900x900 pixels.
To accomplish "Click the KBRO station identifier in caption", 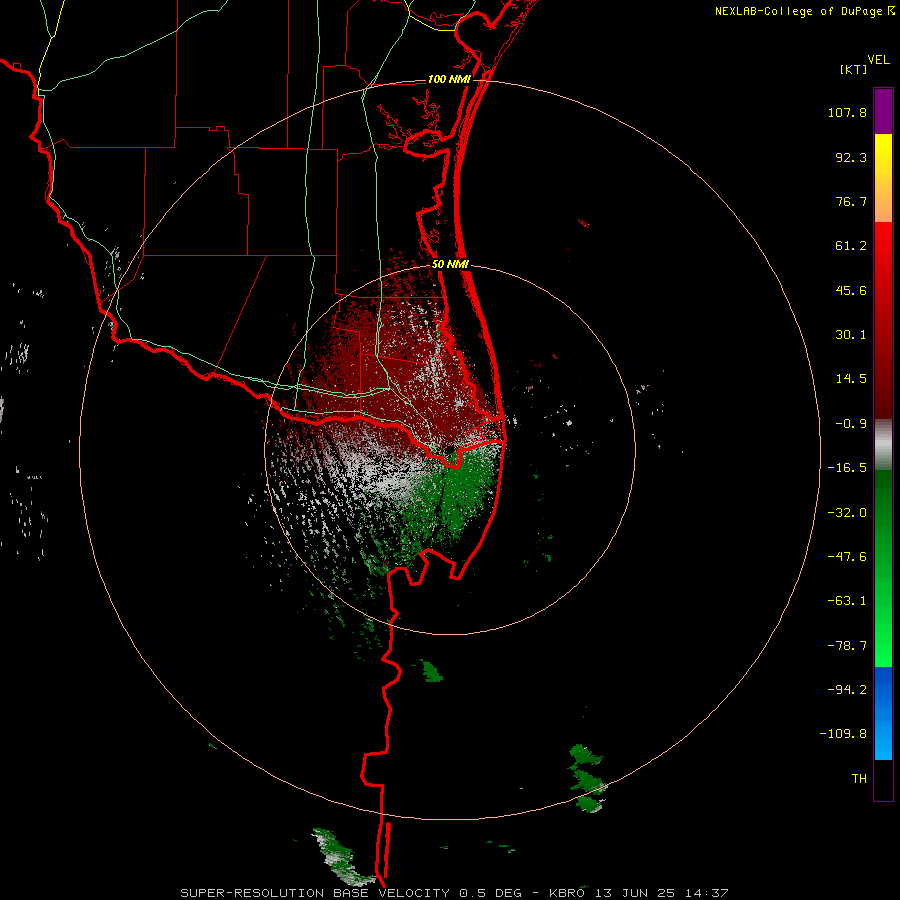I will tap(567, 893).
